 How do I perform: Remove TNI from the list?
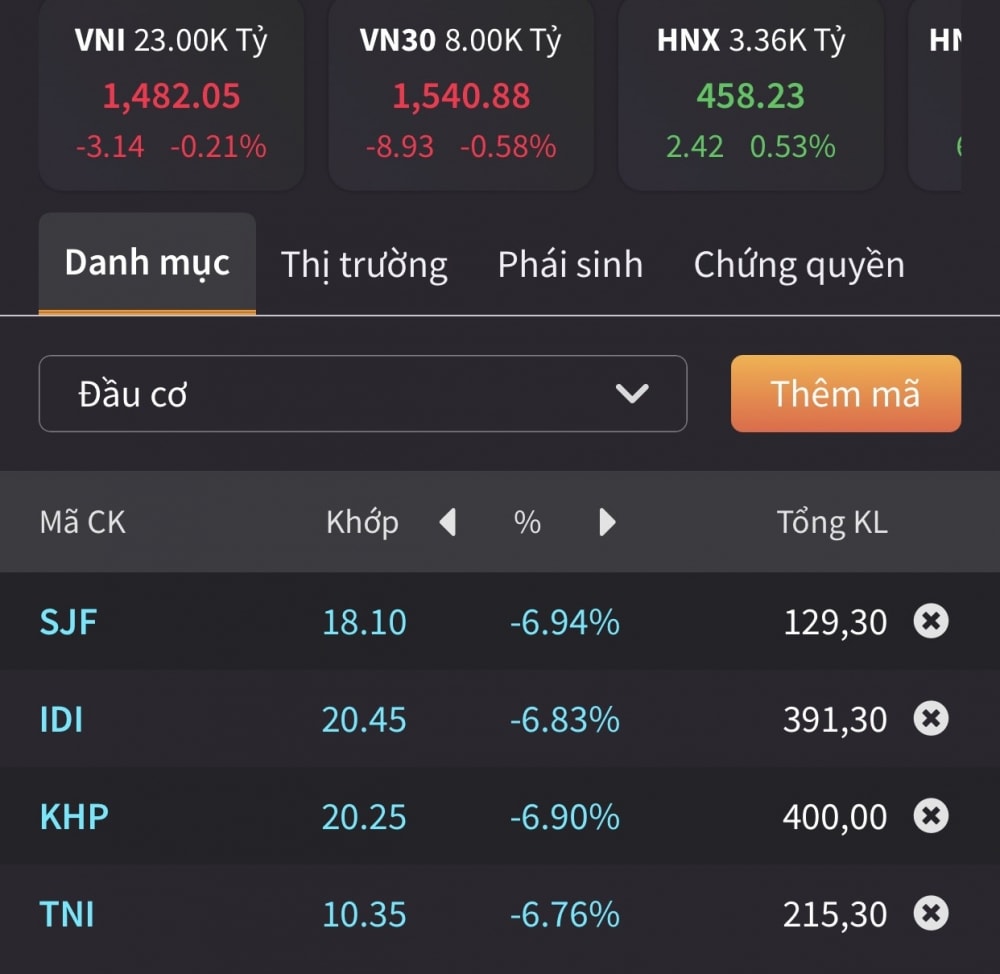point(930,913)
